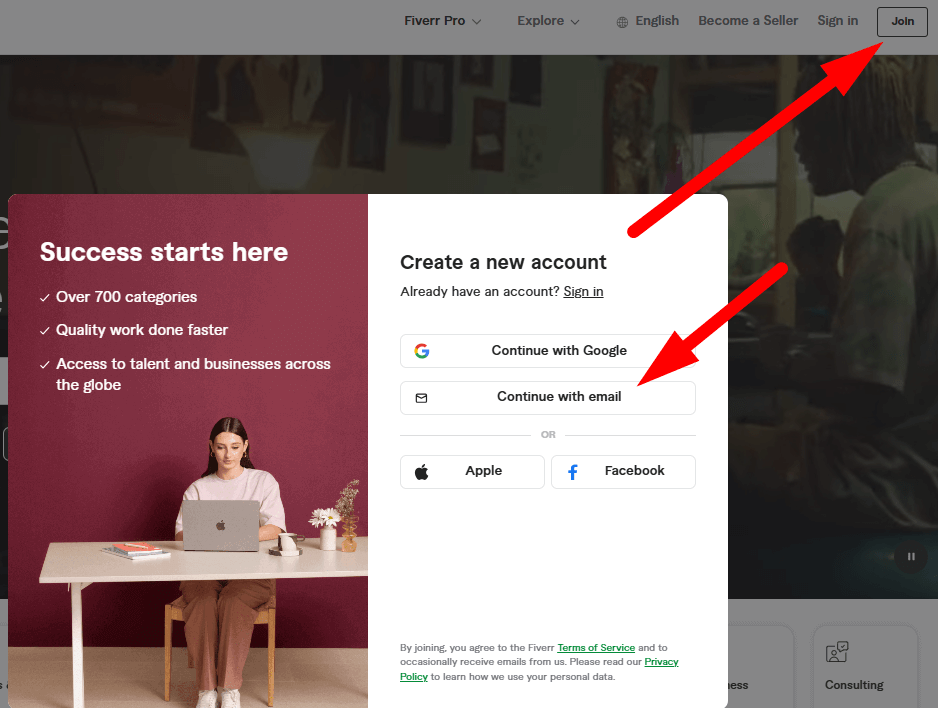Open the Terms of Service link
The width and height of the screenshot is (938, 708).
[x=596, y=648]
